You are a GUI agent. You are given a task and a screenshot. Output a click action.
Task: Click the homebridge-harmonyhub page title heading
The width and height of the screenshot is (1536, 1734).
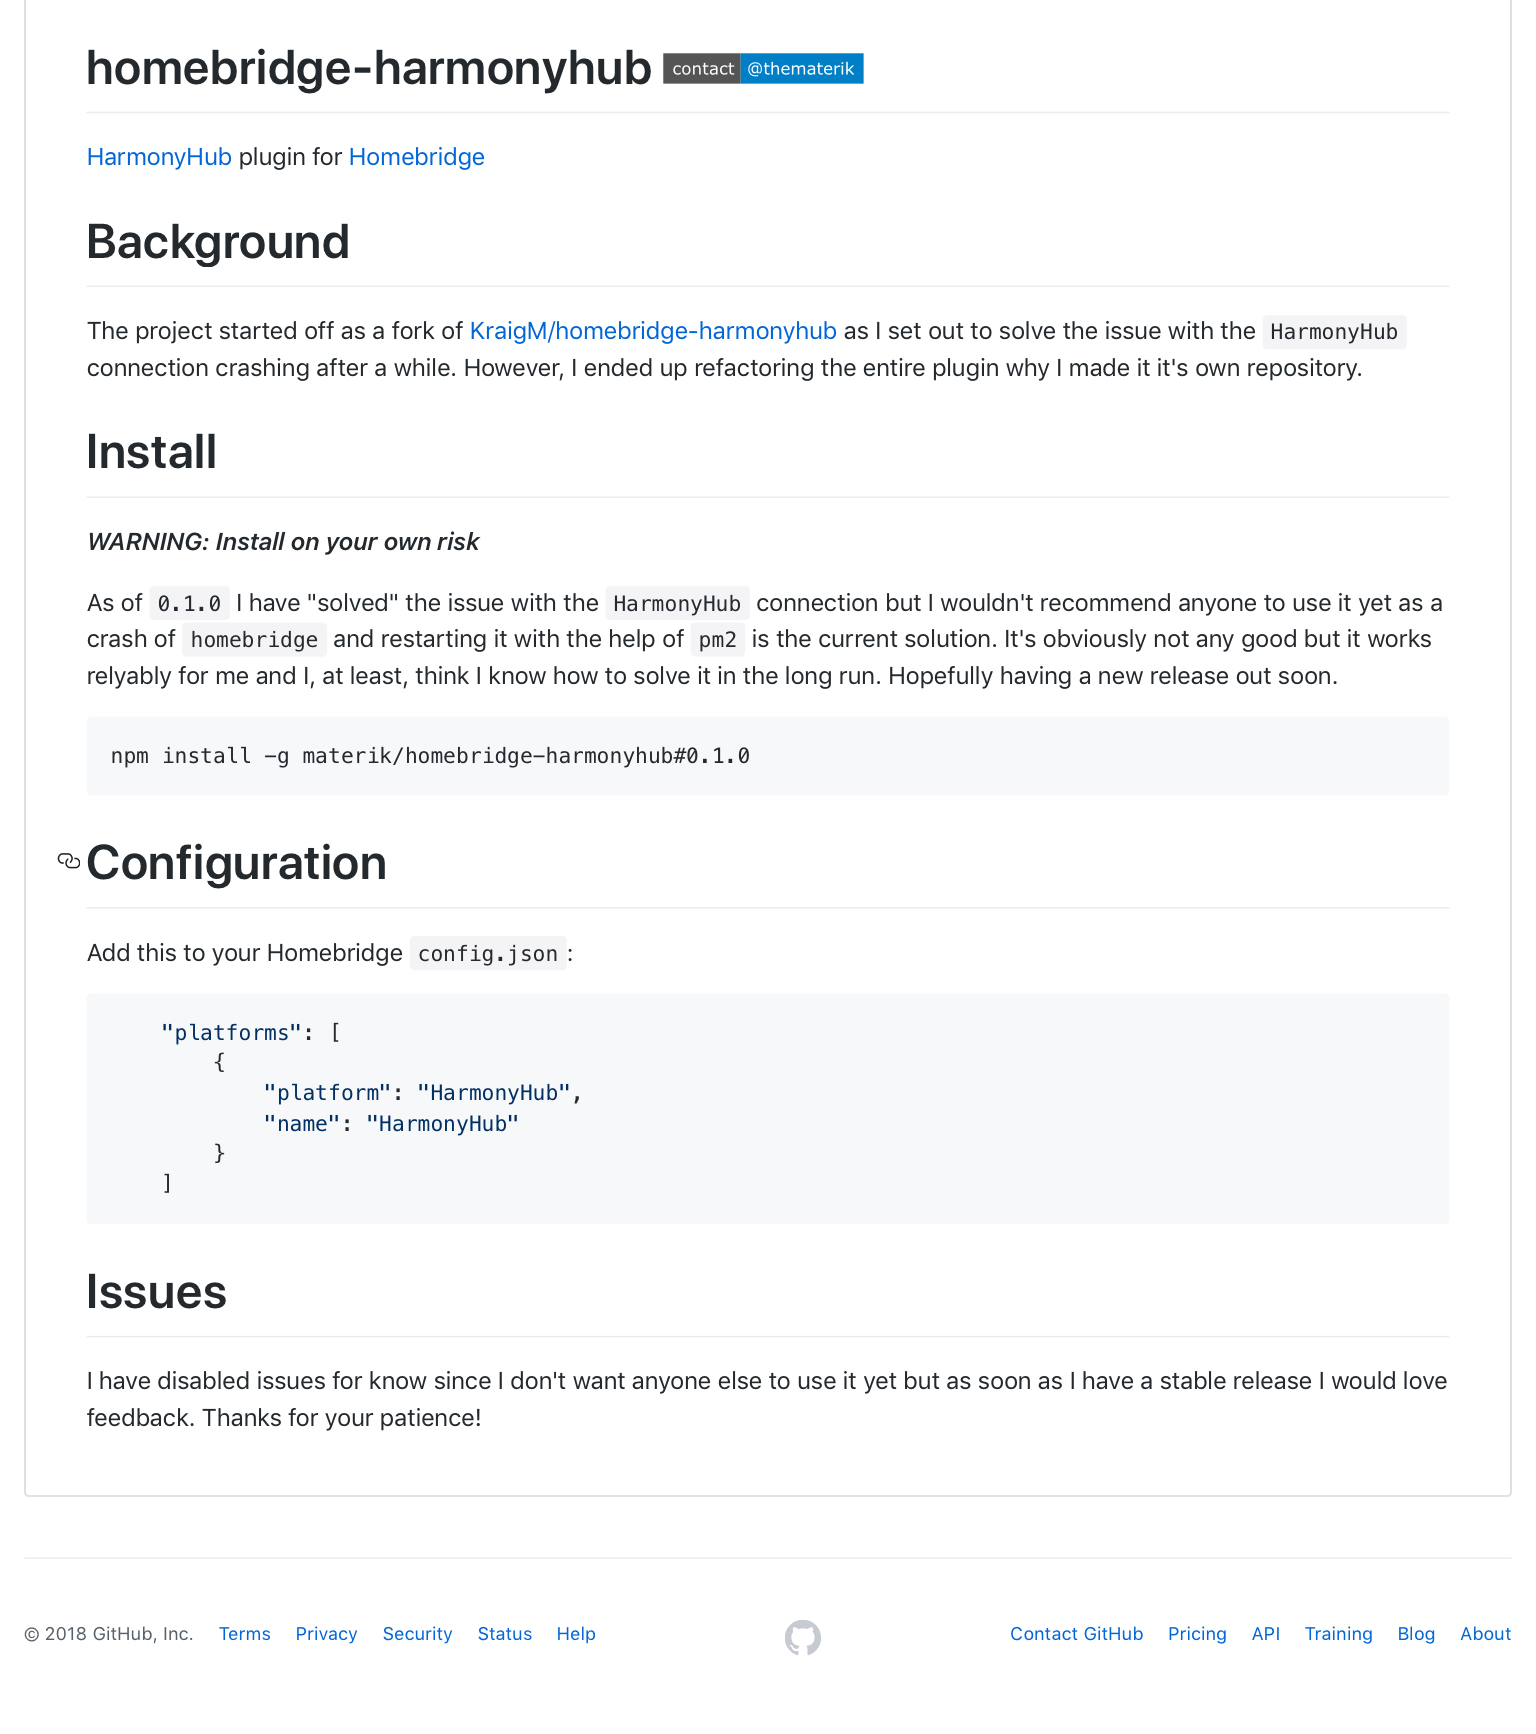[369, 68]
